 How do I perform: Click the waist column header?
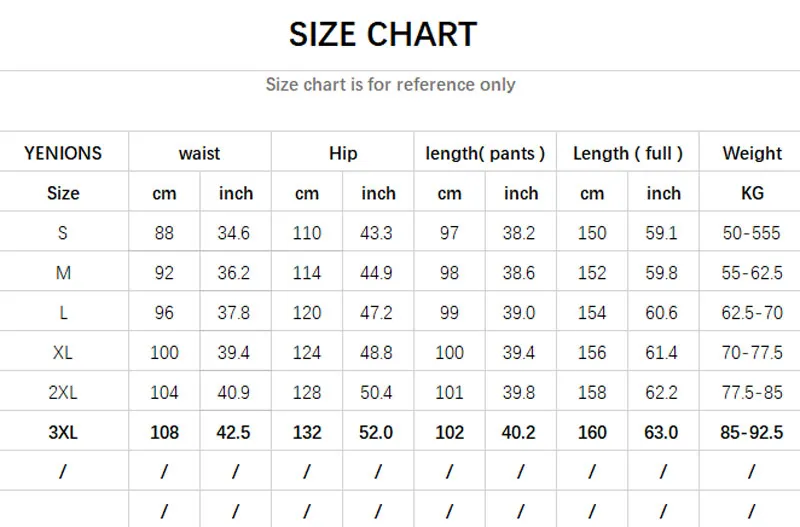pos(199,154)
